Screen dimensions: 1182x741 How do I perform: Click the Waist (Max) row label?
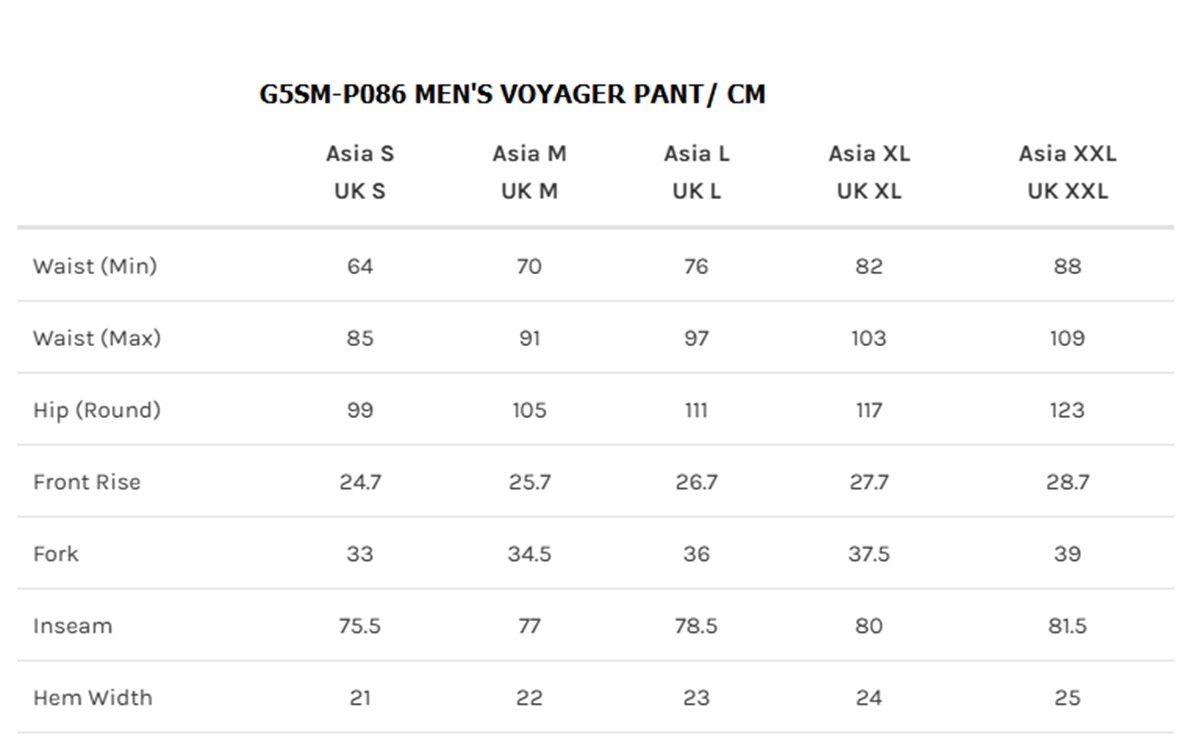tap(96, 338)
